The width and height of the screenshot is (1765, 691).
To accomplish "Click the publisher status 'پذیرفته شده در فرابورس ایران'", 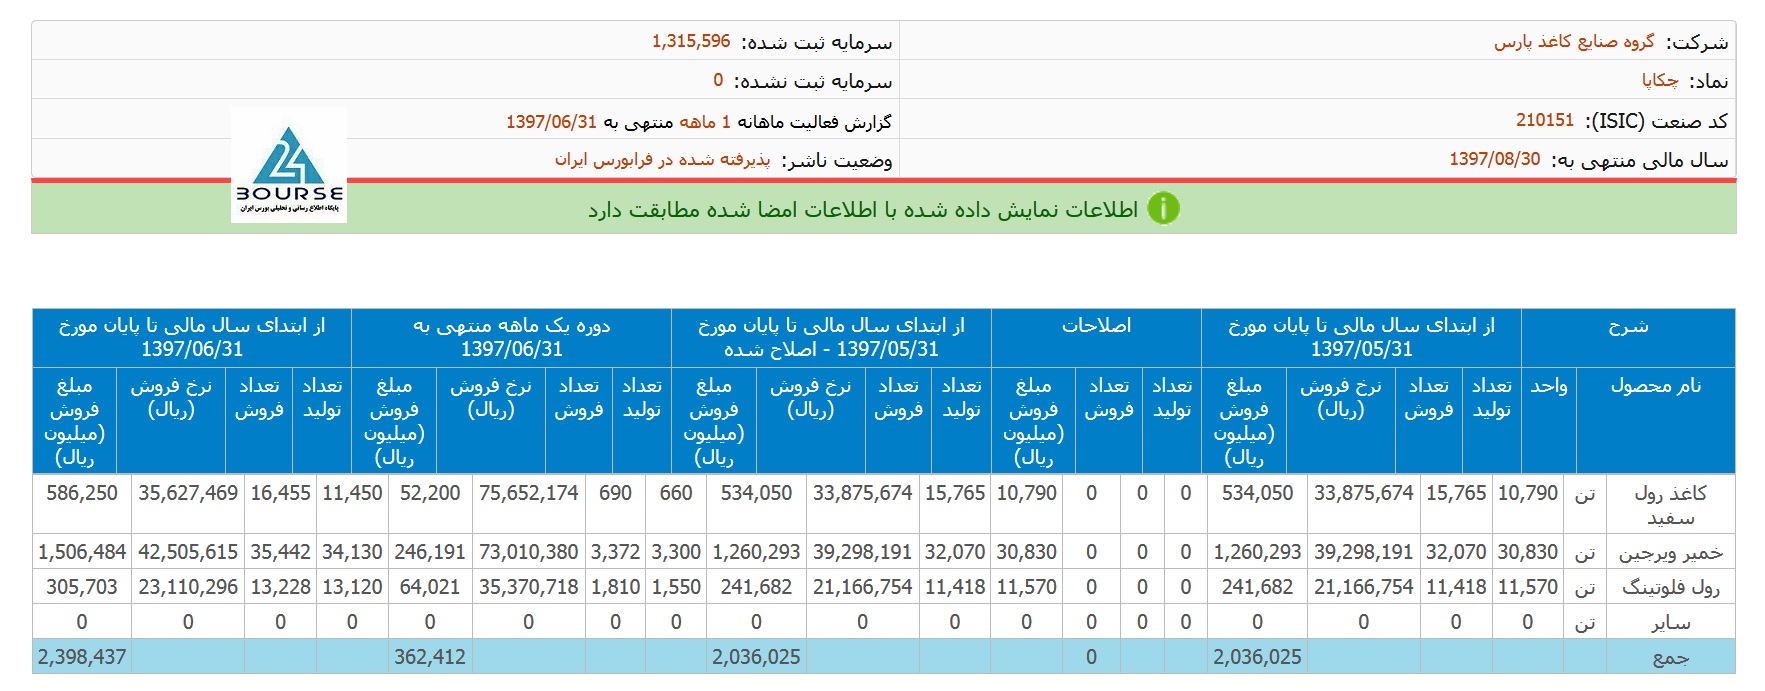I will 663,159.
